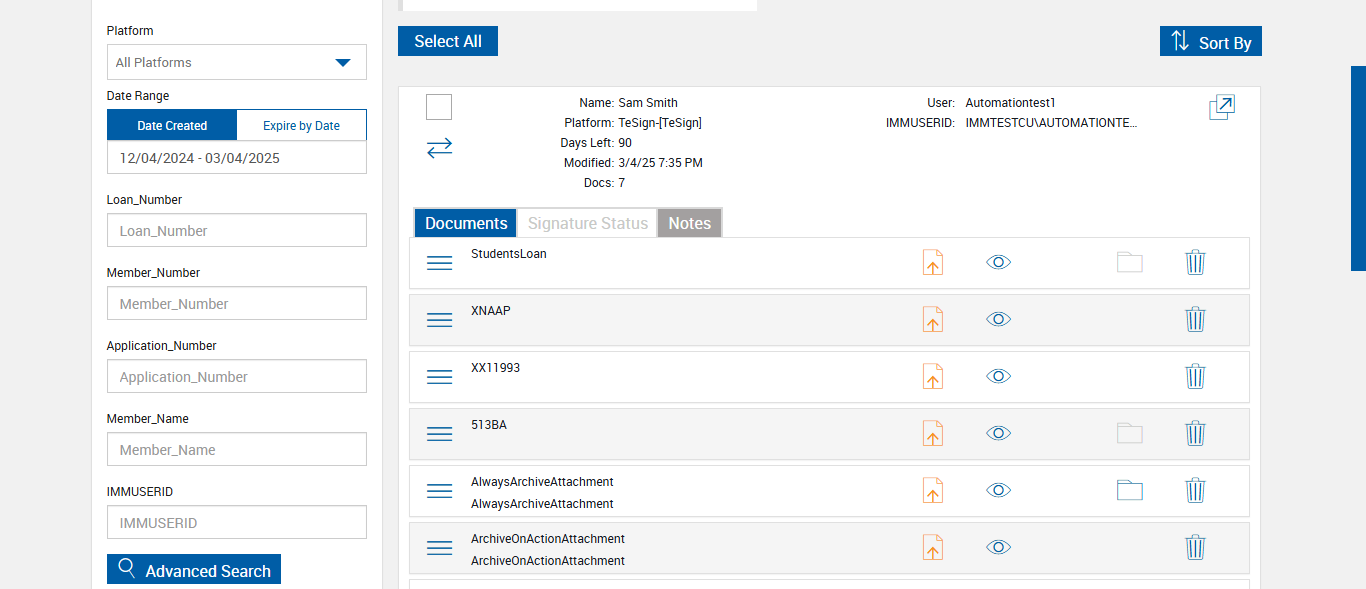Click the Member_Name input field
This screenshot has height=589, width=1366.
tap(237, 449)
